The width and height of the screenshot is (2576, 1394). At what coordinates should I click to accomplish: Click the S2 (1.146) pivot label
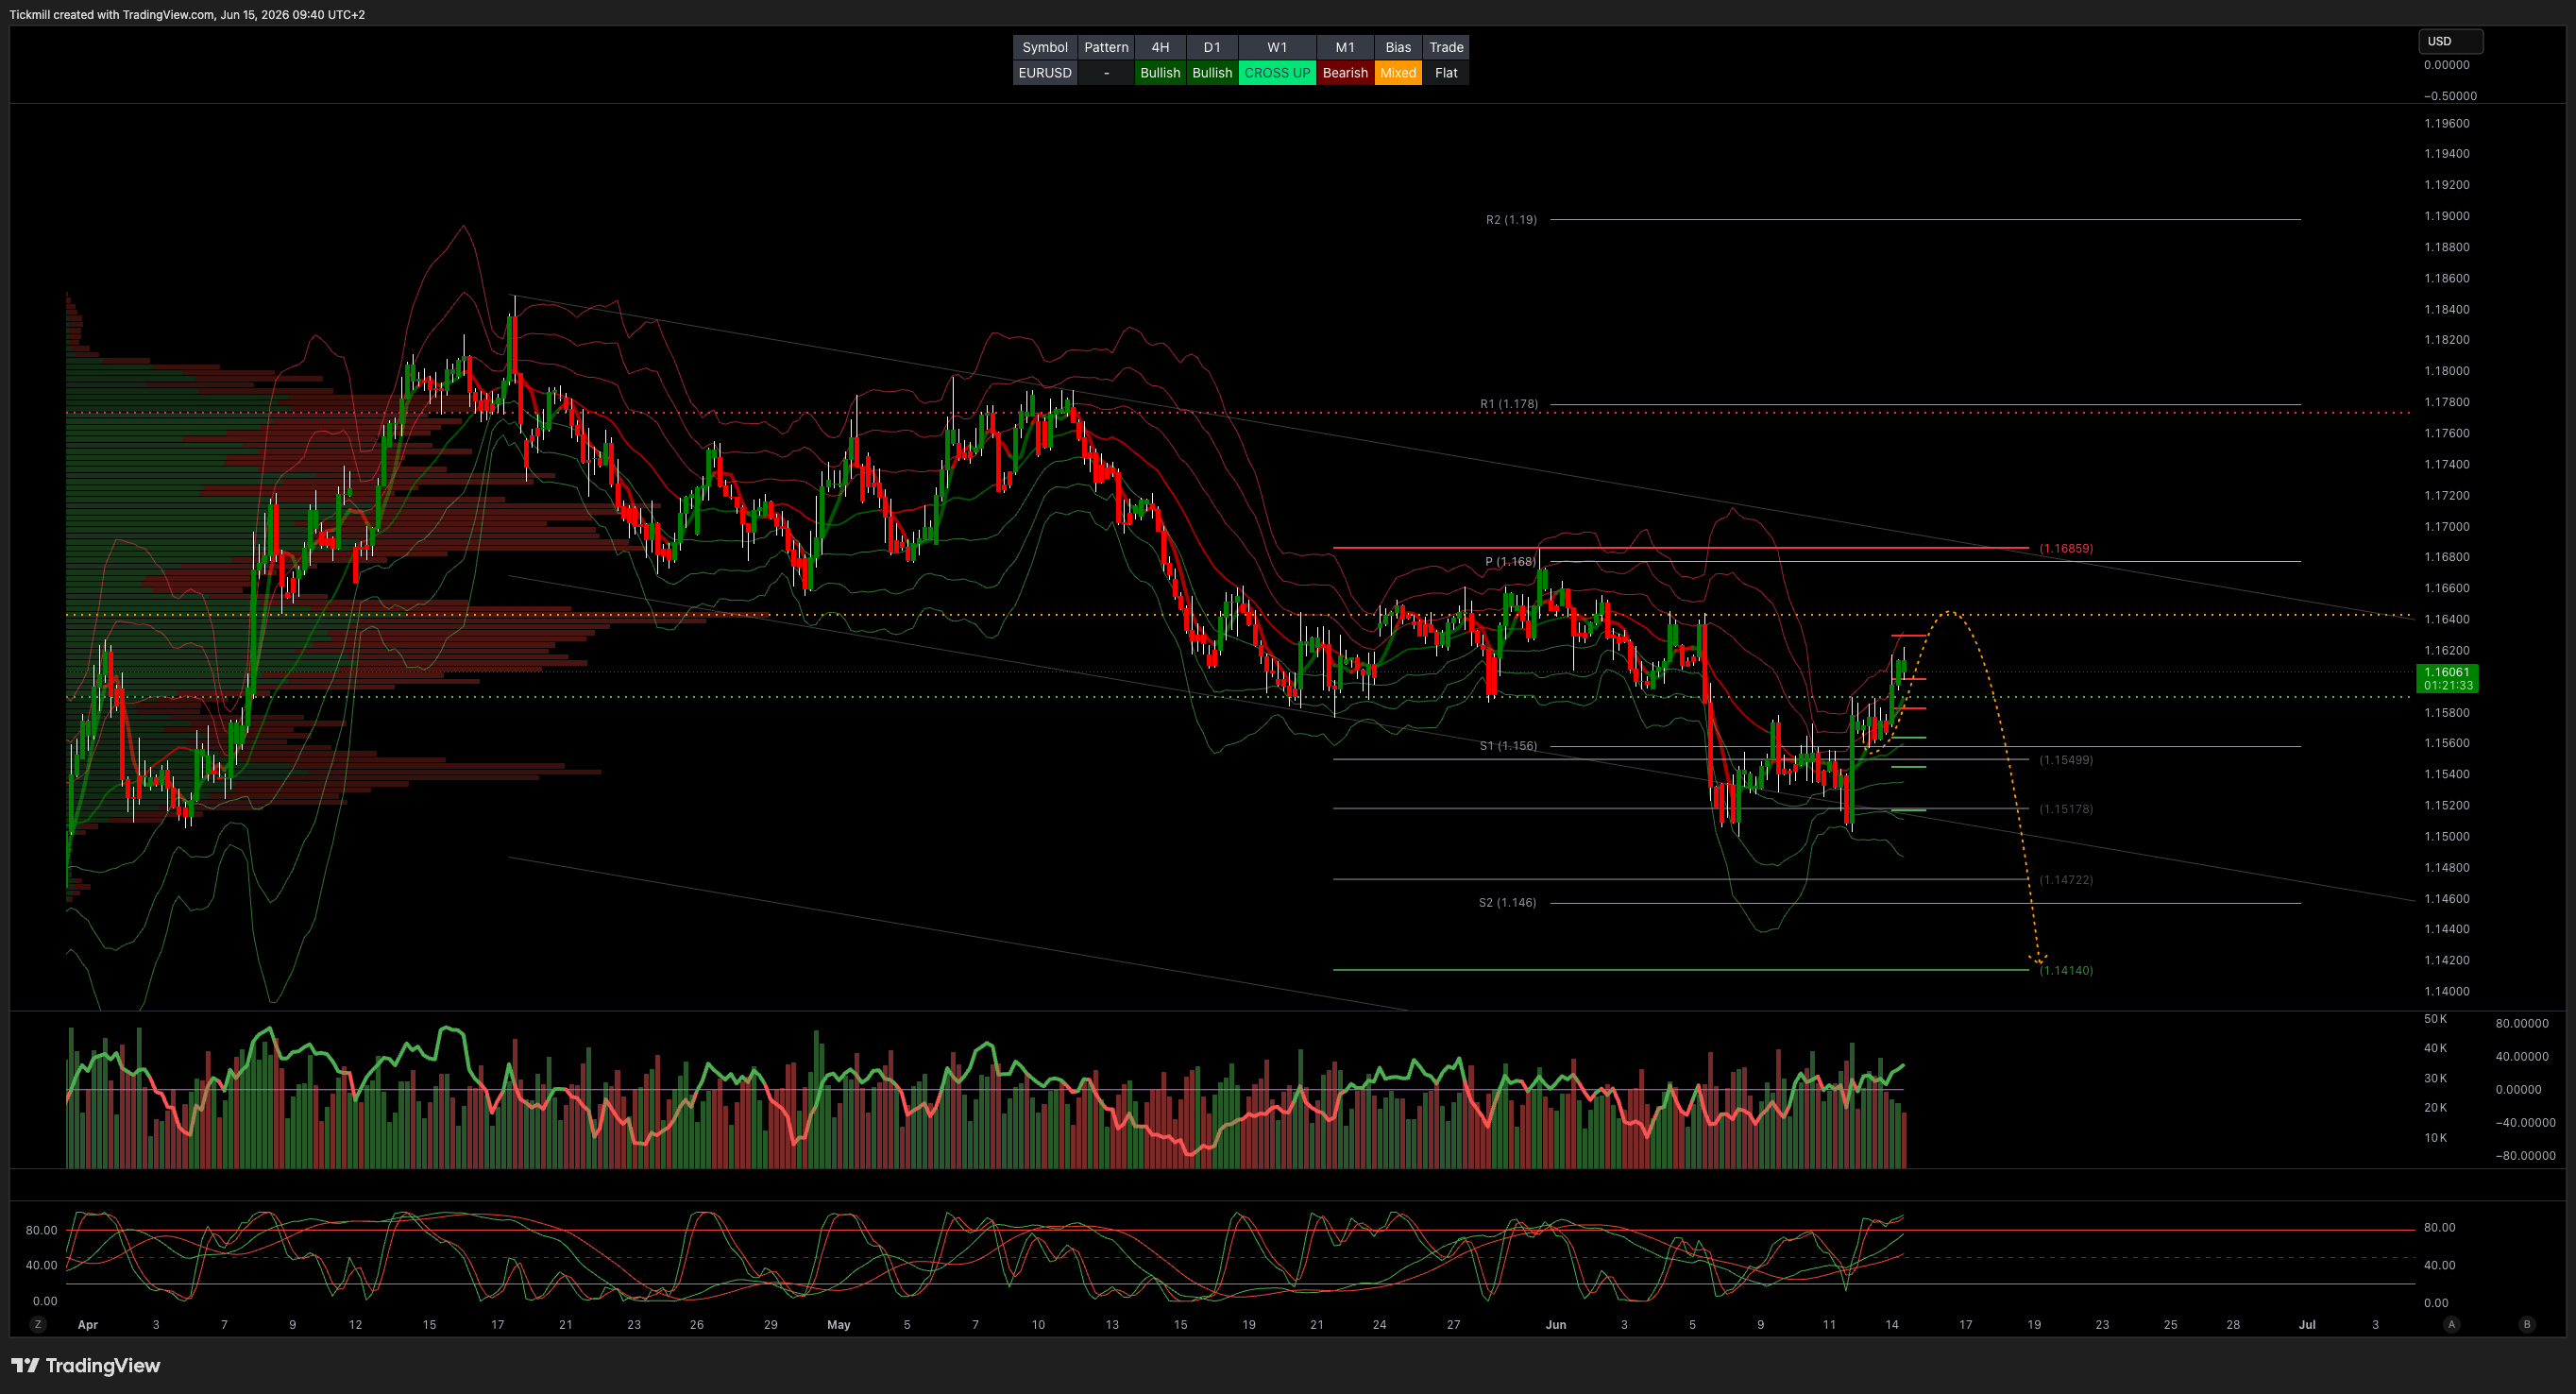pos(1507,903)
